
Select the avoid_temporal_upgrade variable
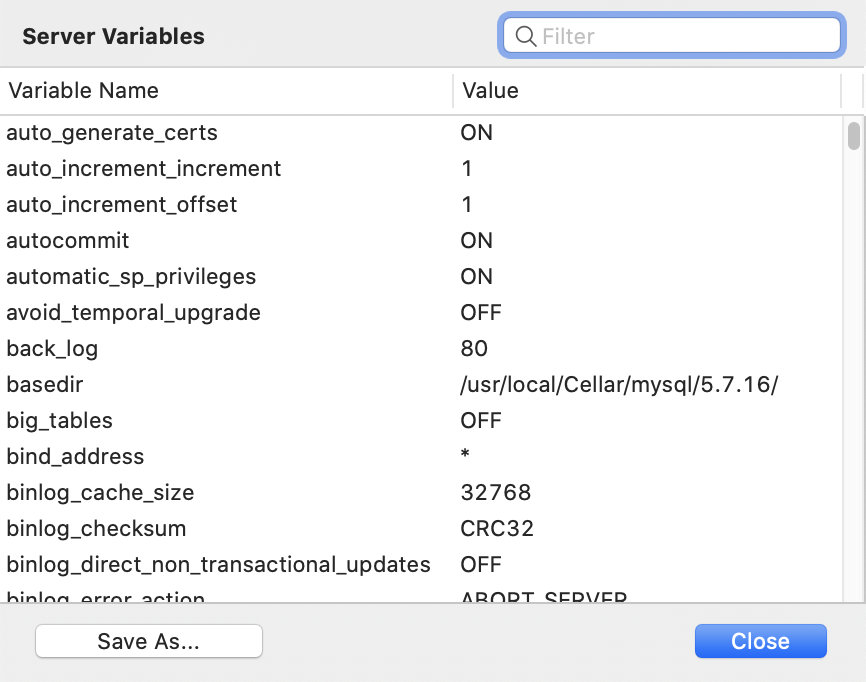[133, 313]
